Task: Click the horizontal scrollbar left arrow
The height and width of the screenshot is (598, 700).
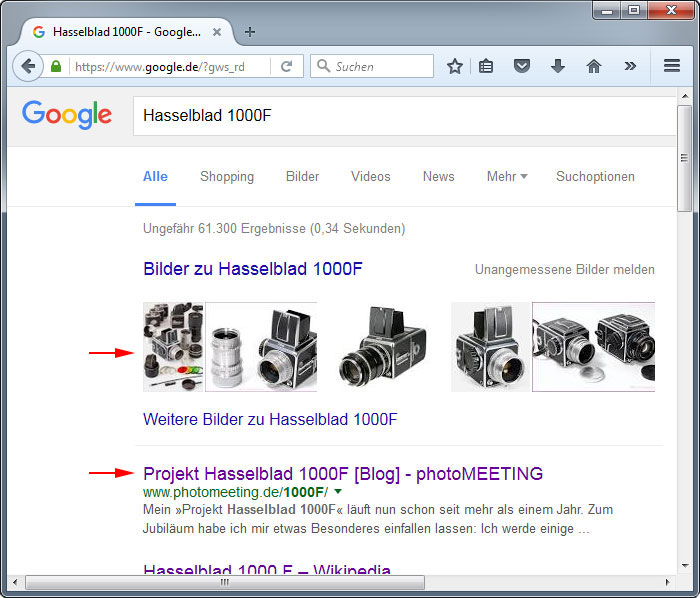Action: click(x=15, y=582)
